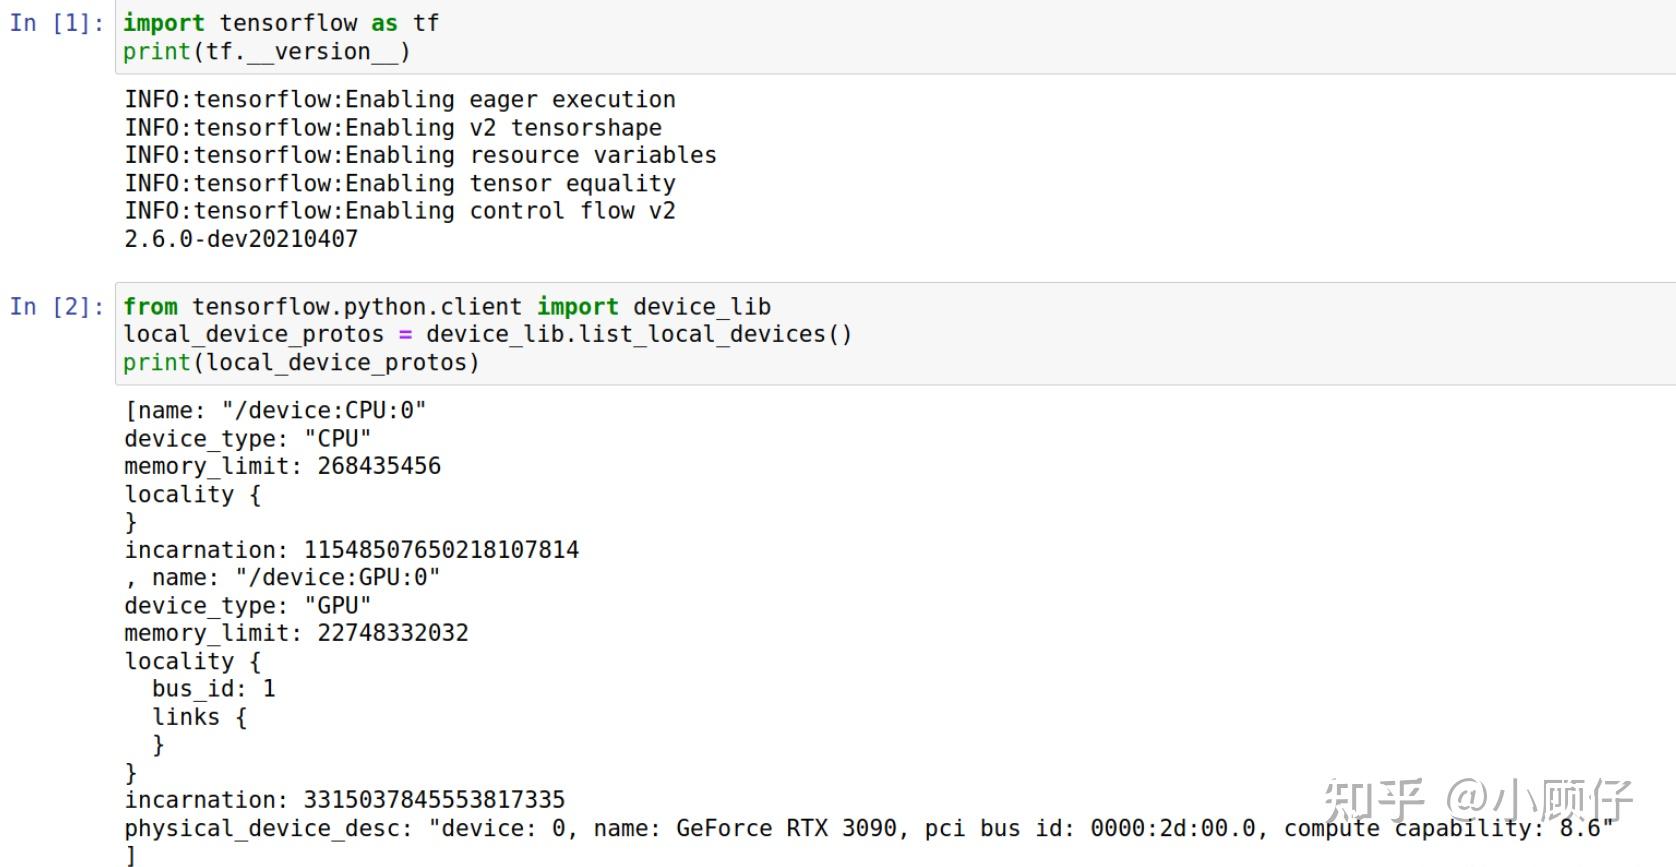The width and height of the screenshot is (1676, 867).
Task: Click the 'bus_id: 1' output line
Action: [x=214, y=689]
